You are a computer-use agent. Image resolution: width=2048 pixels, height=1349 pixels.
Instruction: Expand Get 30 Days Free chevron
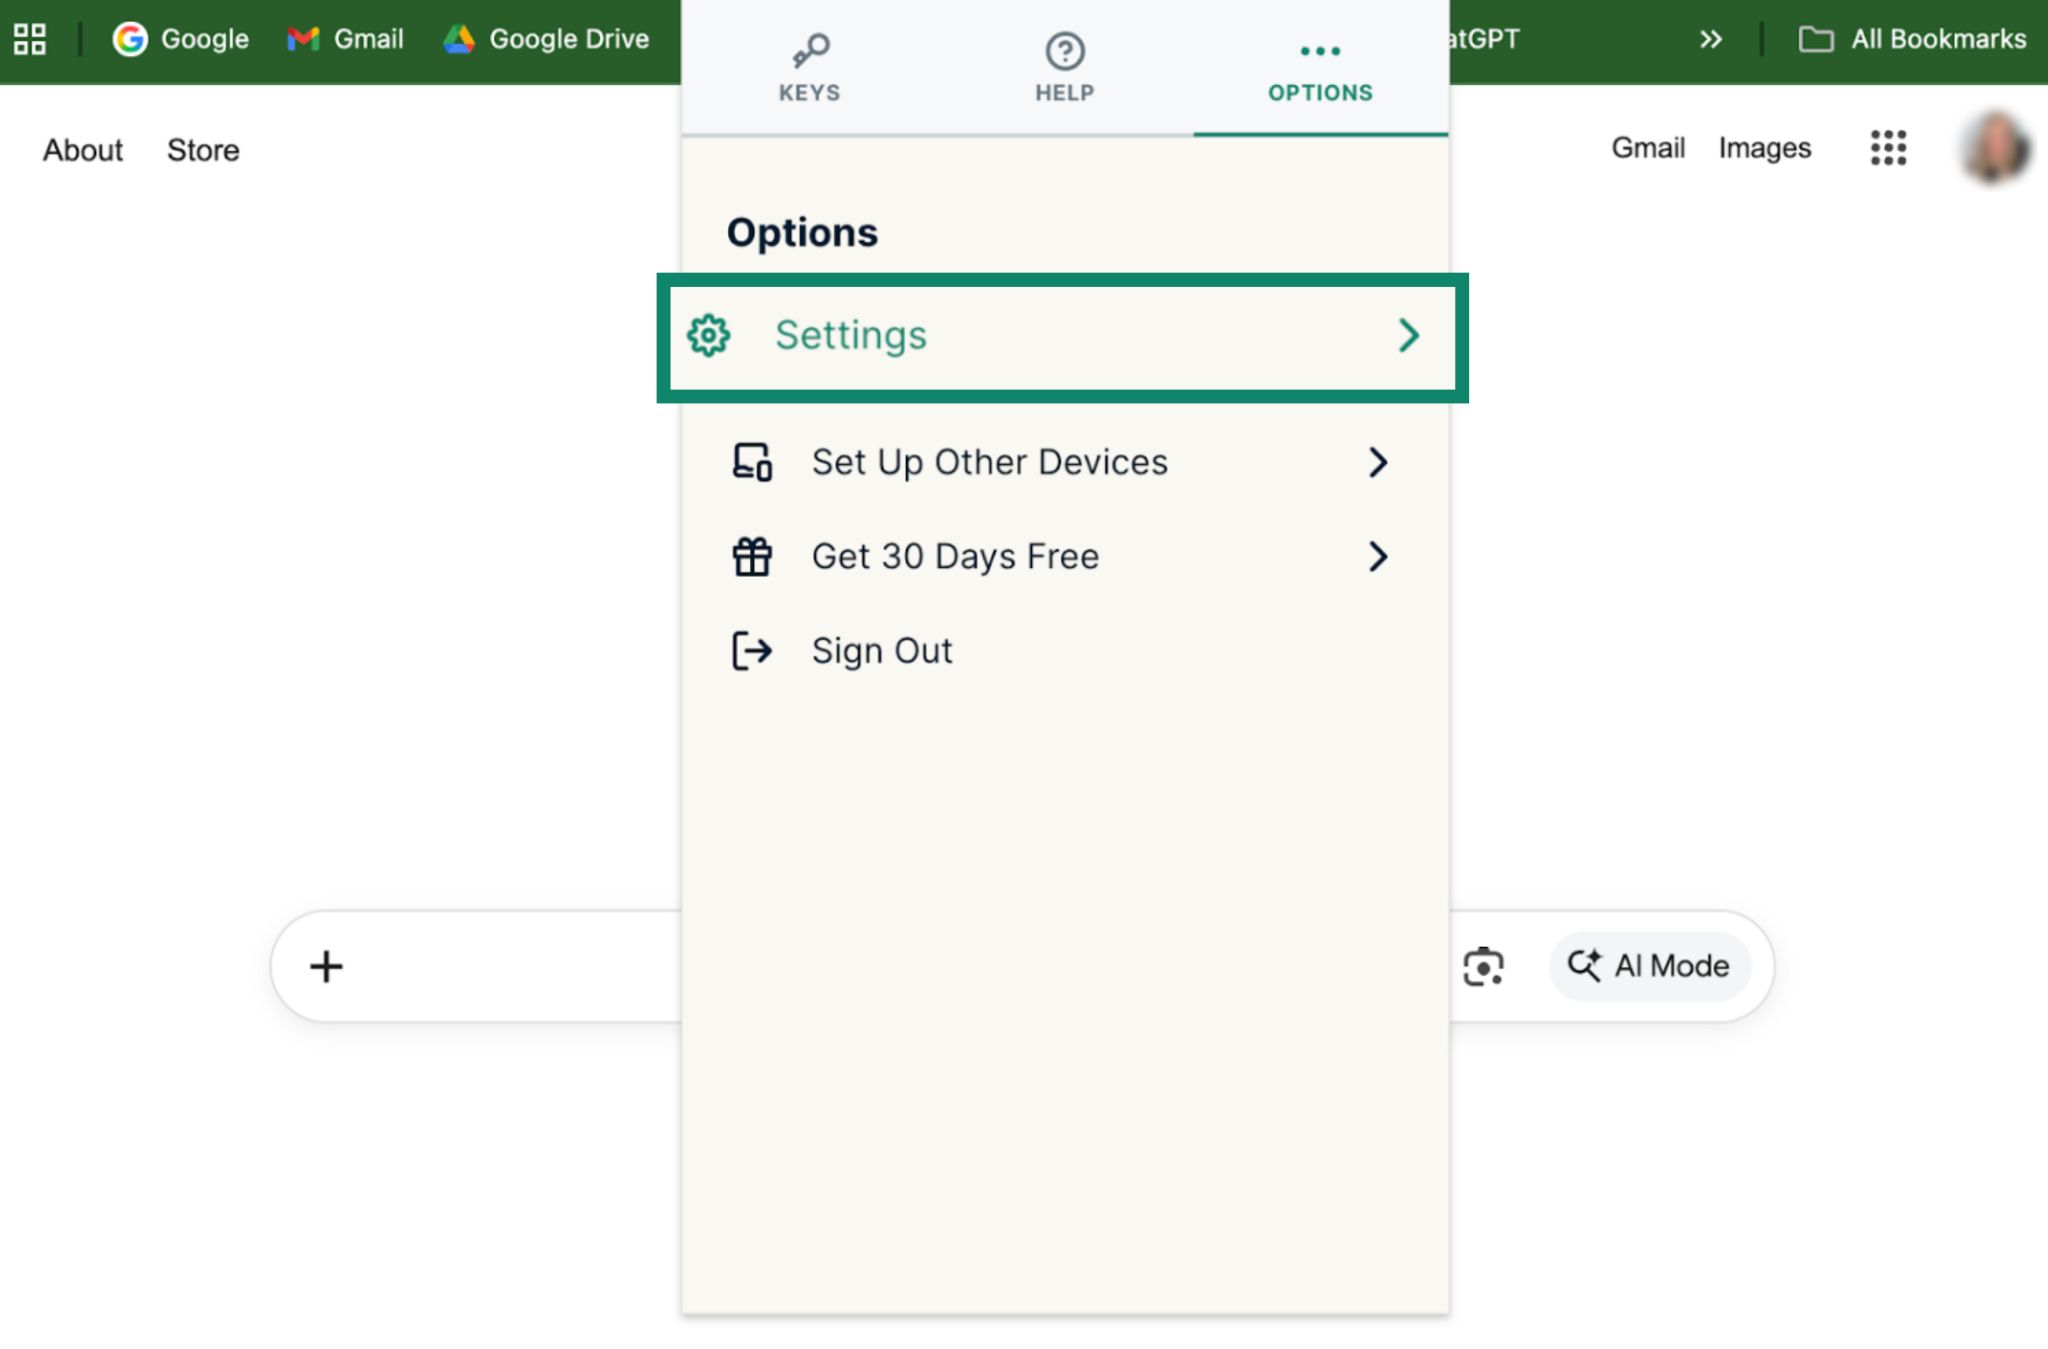[x=1378, y=557]
